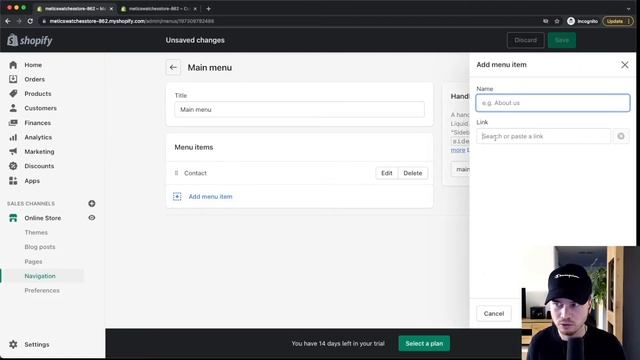Click the Add menu item link

tap(210, 197)
